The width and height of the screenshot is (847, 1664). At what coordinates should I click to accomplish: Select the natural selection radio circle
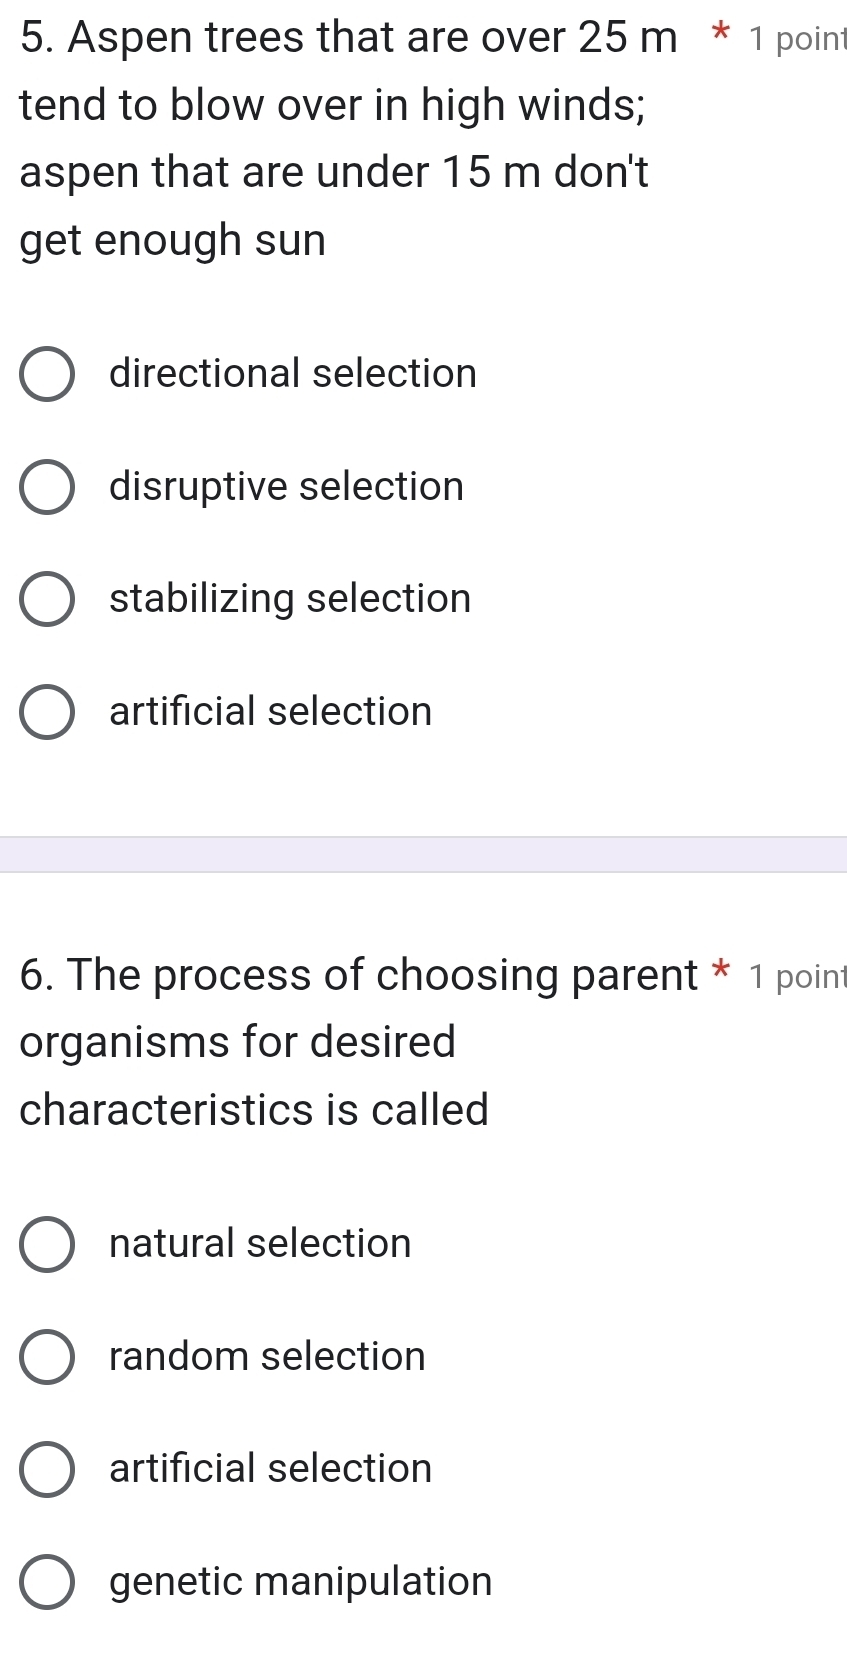[47, 1245]
